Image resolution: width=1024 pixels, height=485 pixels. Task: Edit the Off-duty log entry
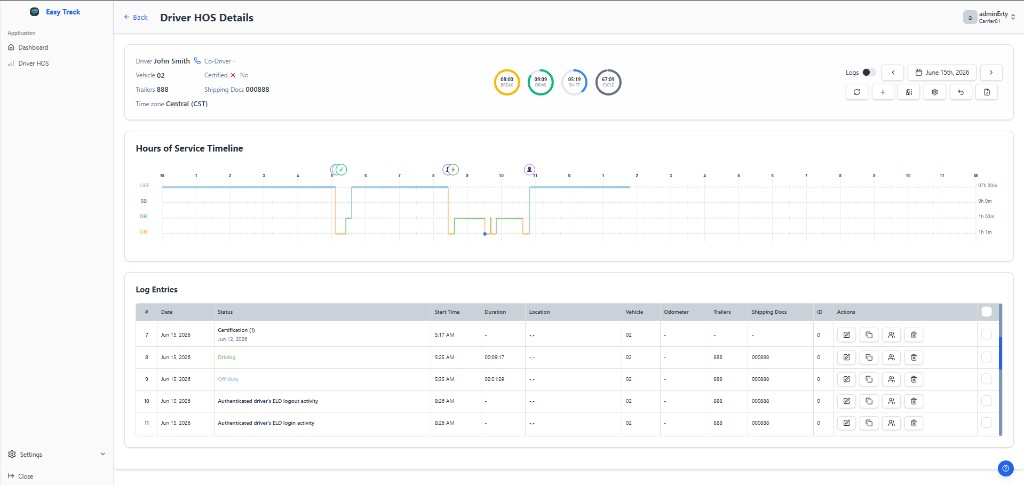coord(847,379)
